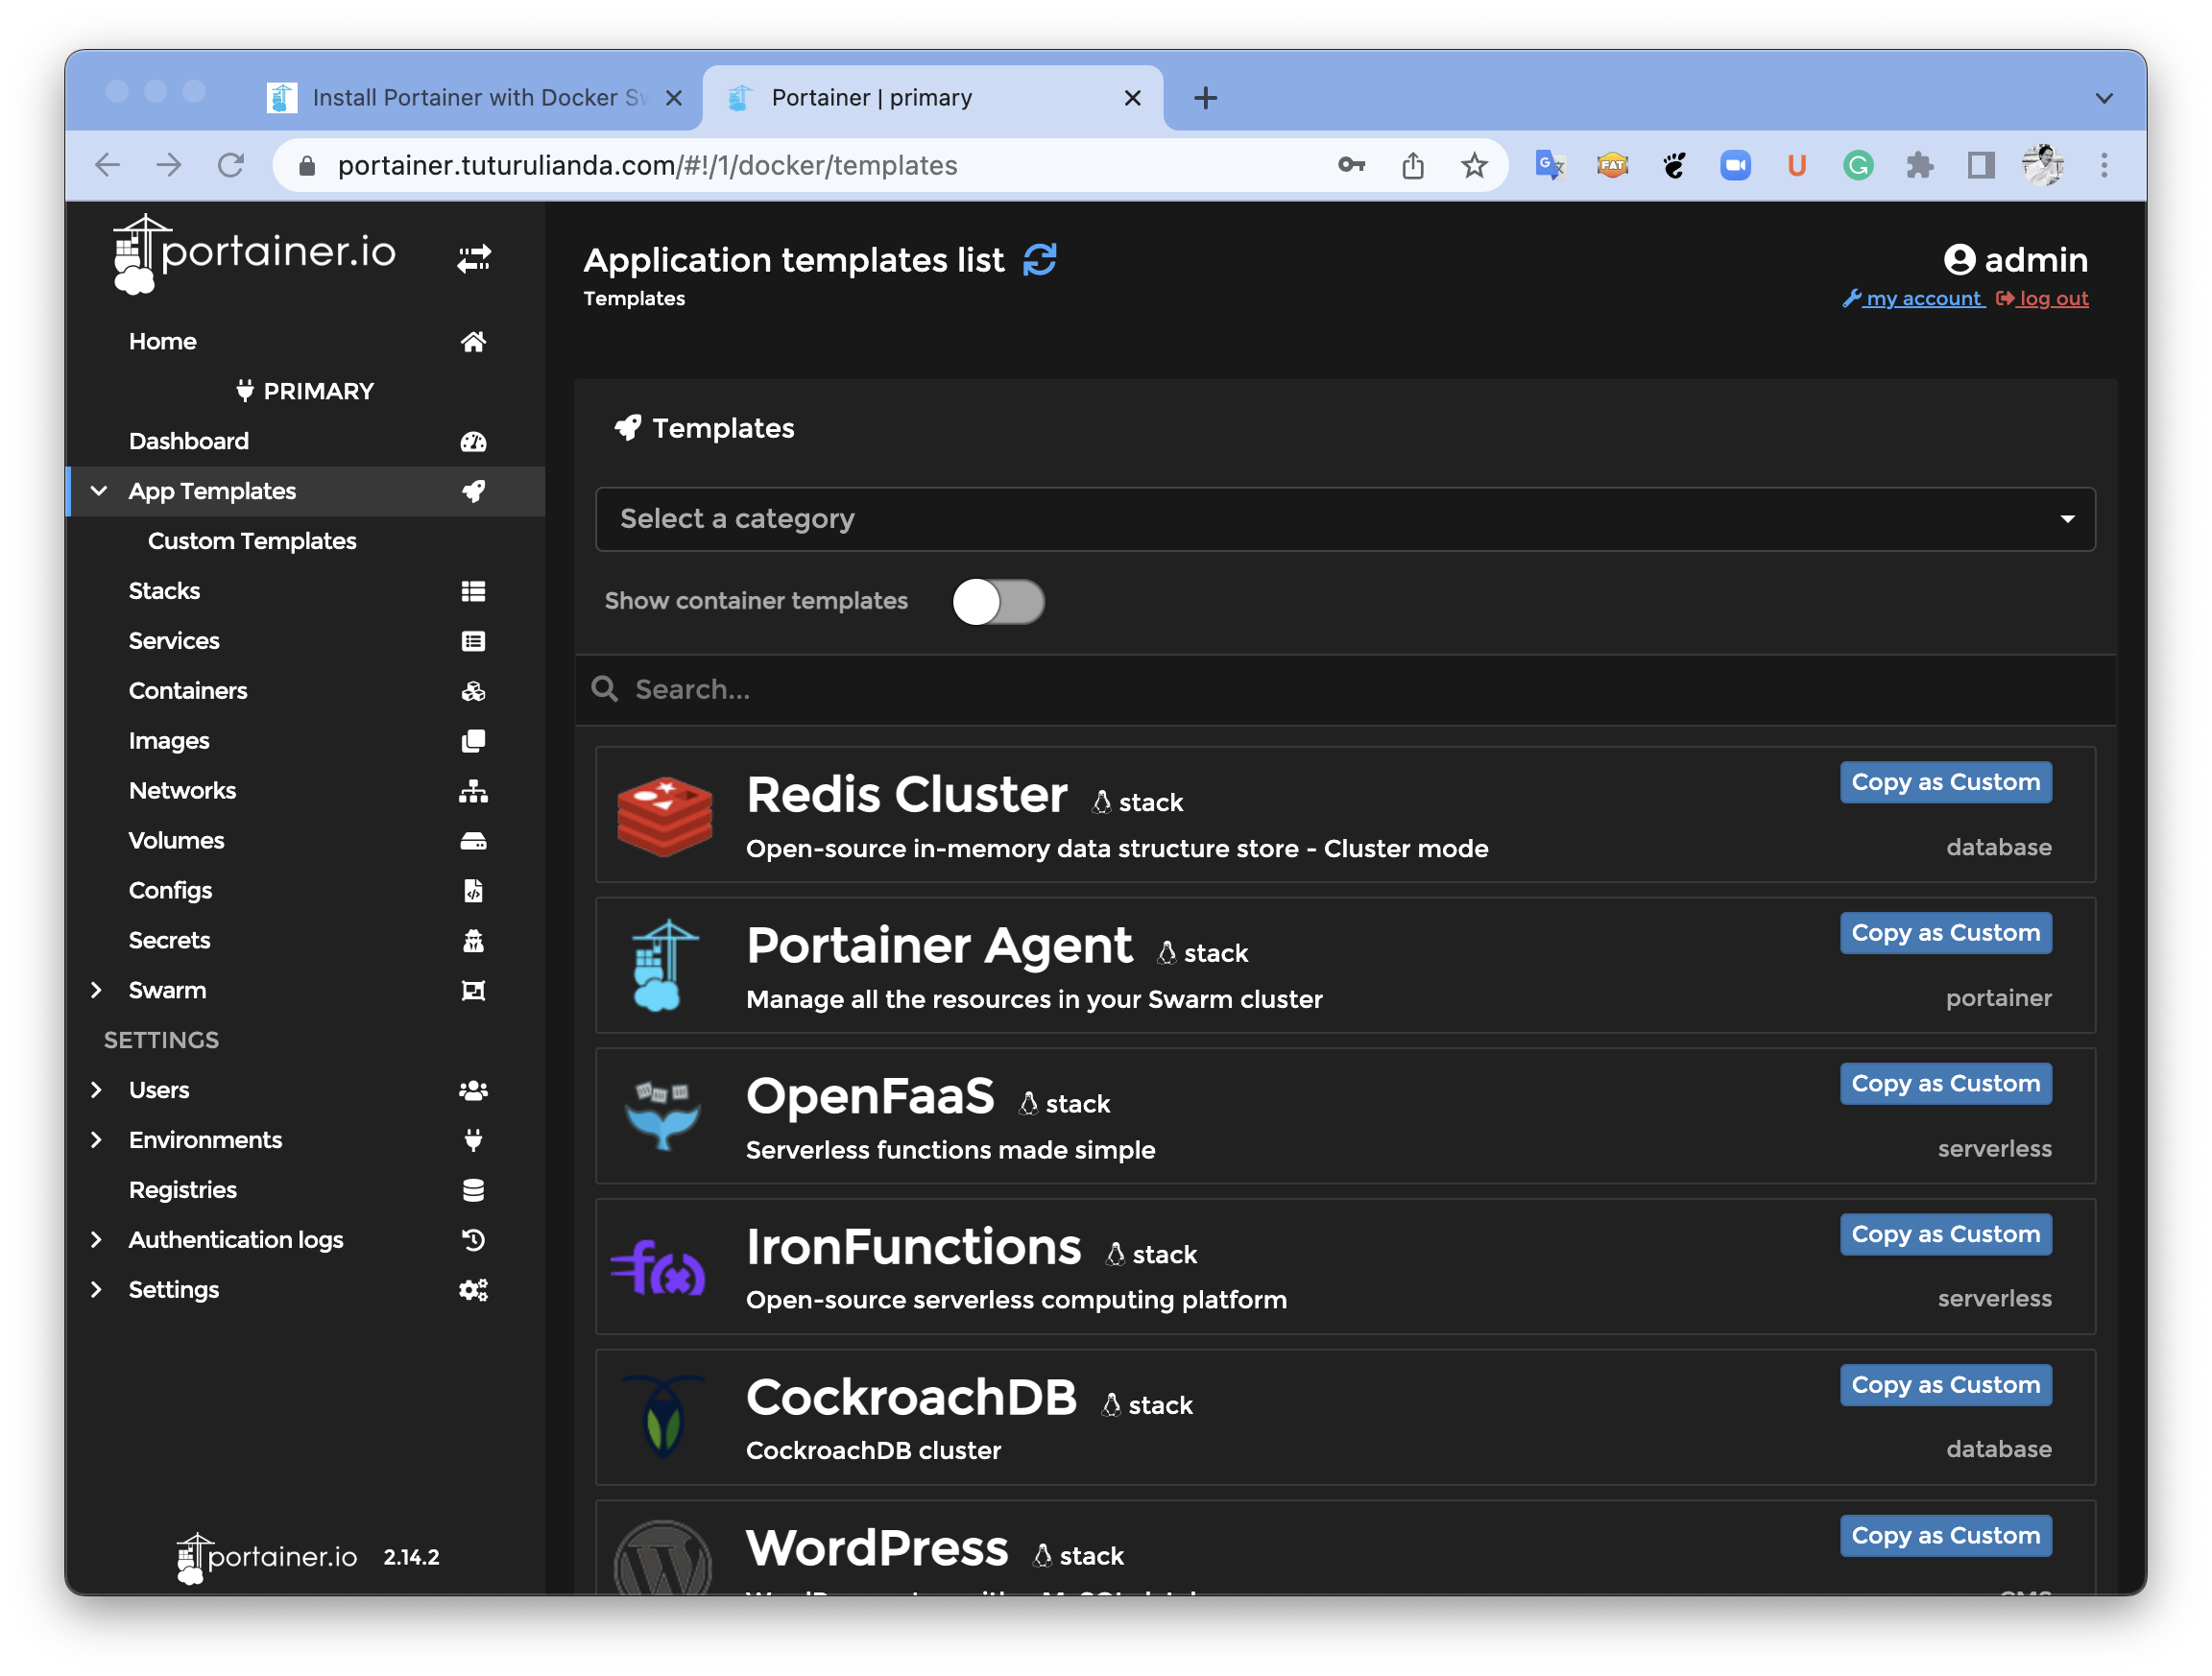Click the Environments plug icon
2212x1676 pixels.
473,1140
